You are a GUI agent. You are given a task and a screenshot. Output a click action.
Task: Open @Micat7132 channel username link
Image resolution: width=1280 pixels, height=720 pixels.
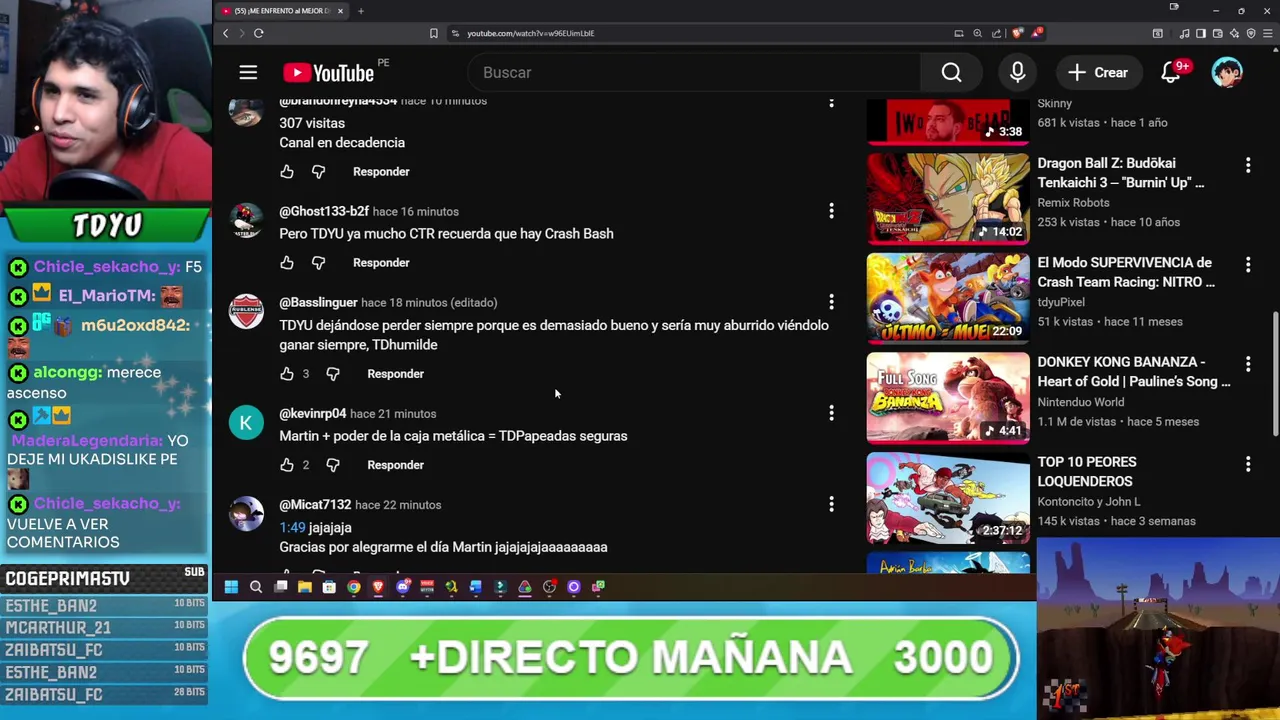point(315,505)
